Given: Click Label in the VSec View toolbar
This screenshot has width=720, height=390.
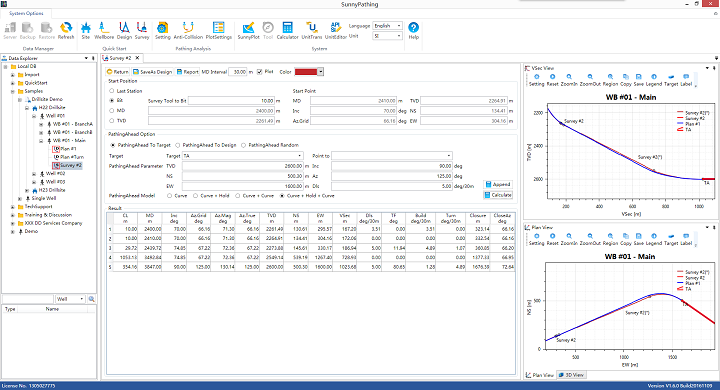Looking at the screenshot, I should (x=686, y=80).
